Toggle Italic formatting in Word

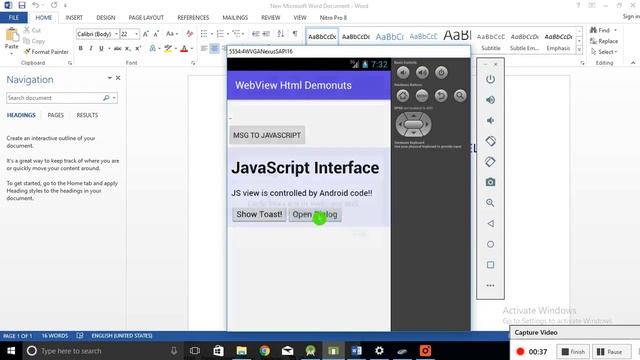(91, 49)
